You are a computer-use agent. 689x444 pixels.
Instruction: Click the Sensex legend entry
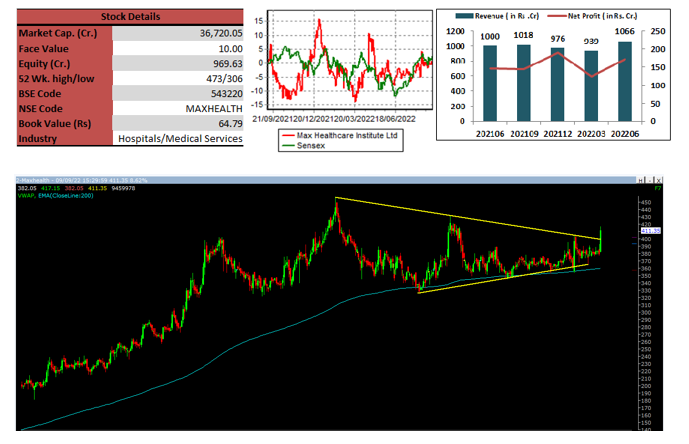pos(304,146)
